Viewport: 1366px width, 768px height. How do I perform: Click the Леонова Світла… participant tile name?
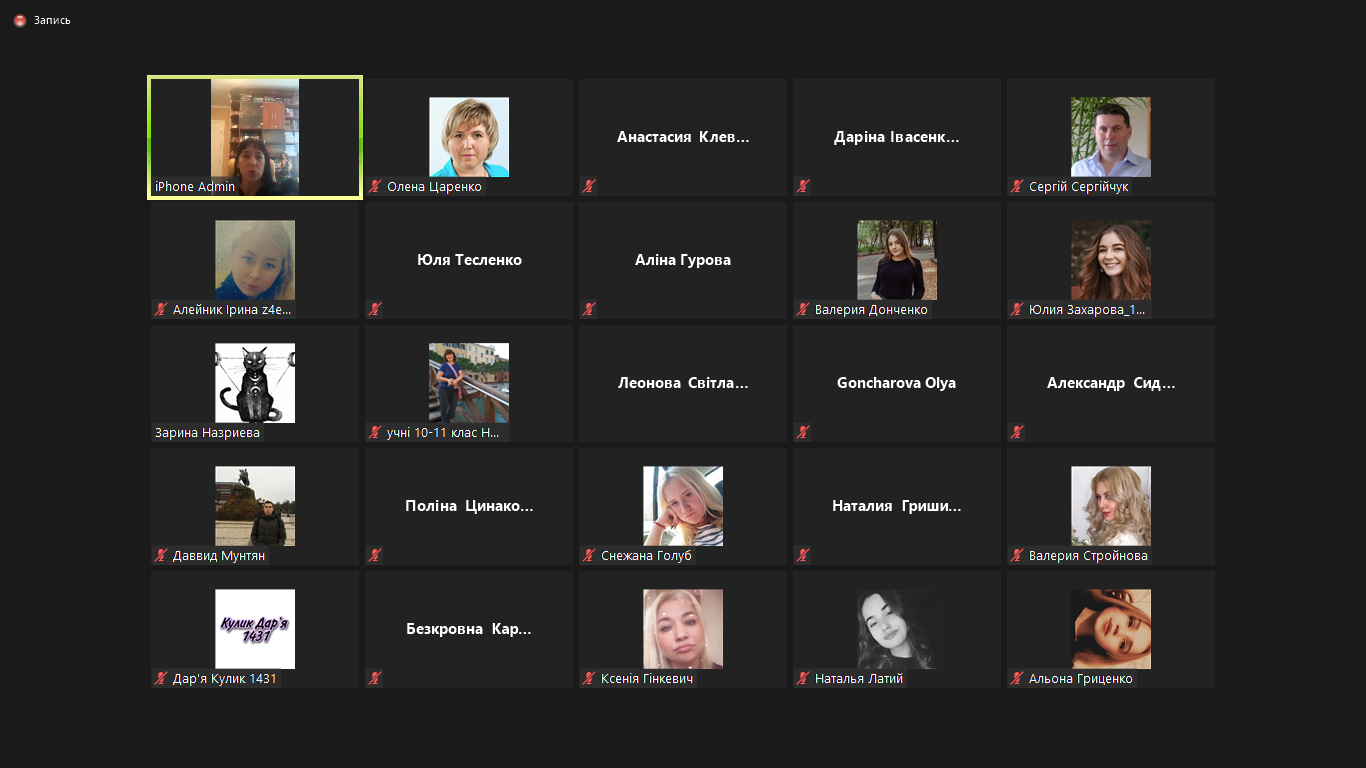(683, 383)
